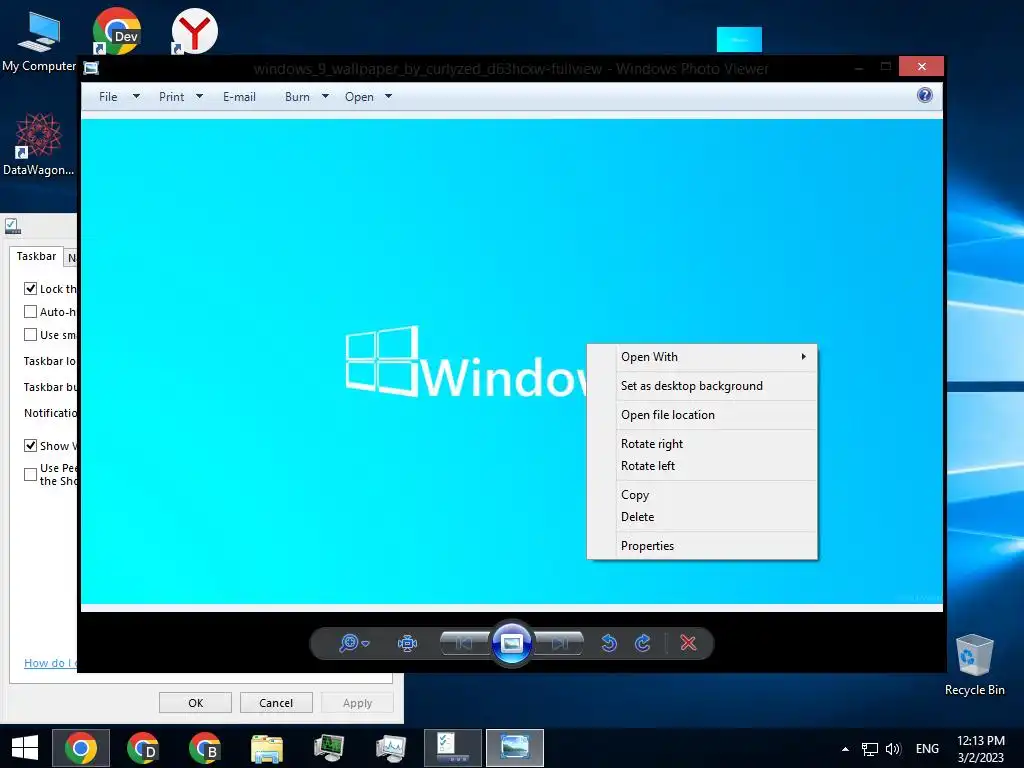Open Resource Monitor taskbar icon
Viewport: 1024px width, 768px height.
coord(391,748)
